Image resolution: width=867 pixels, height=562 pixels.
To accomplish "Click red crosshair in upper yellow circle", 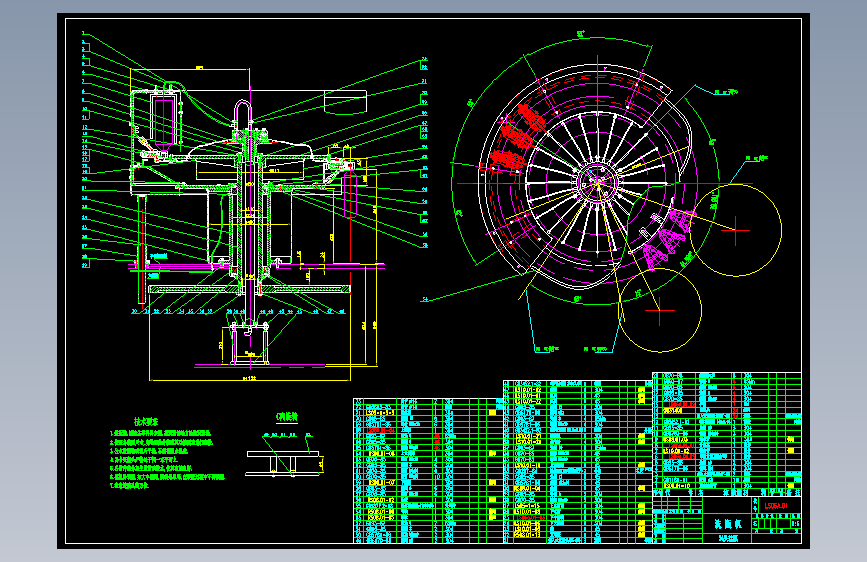I will point(735,230).
